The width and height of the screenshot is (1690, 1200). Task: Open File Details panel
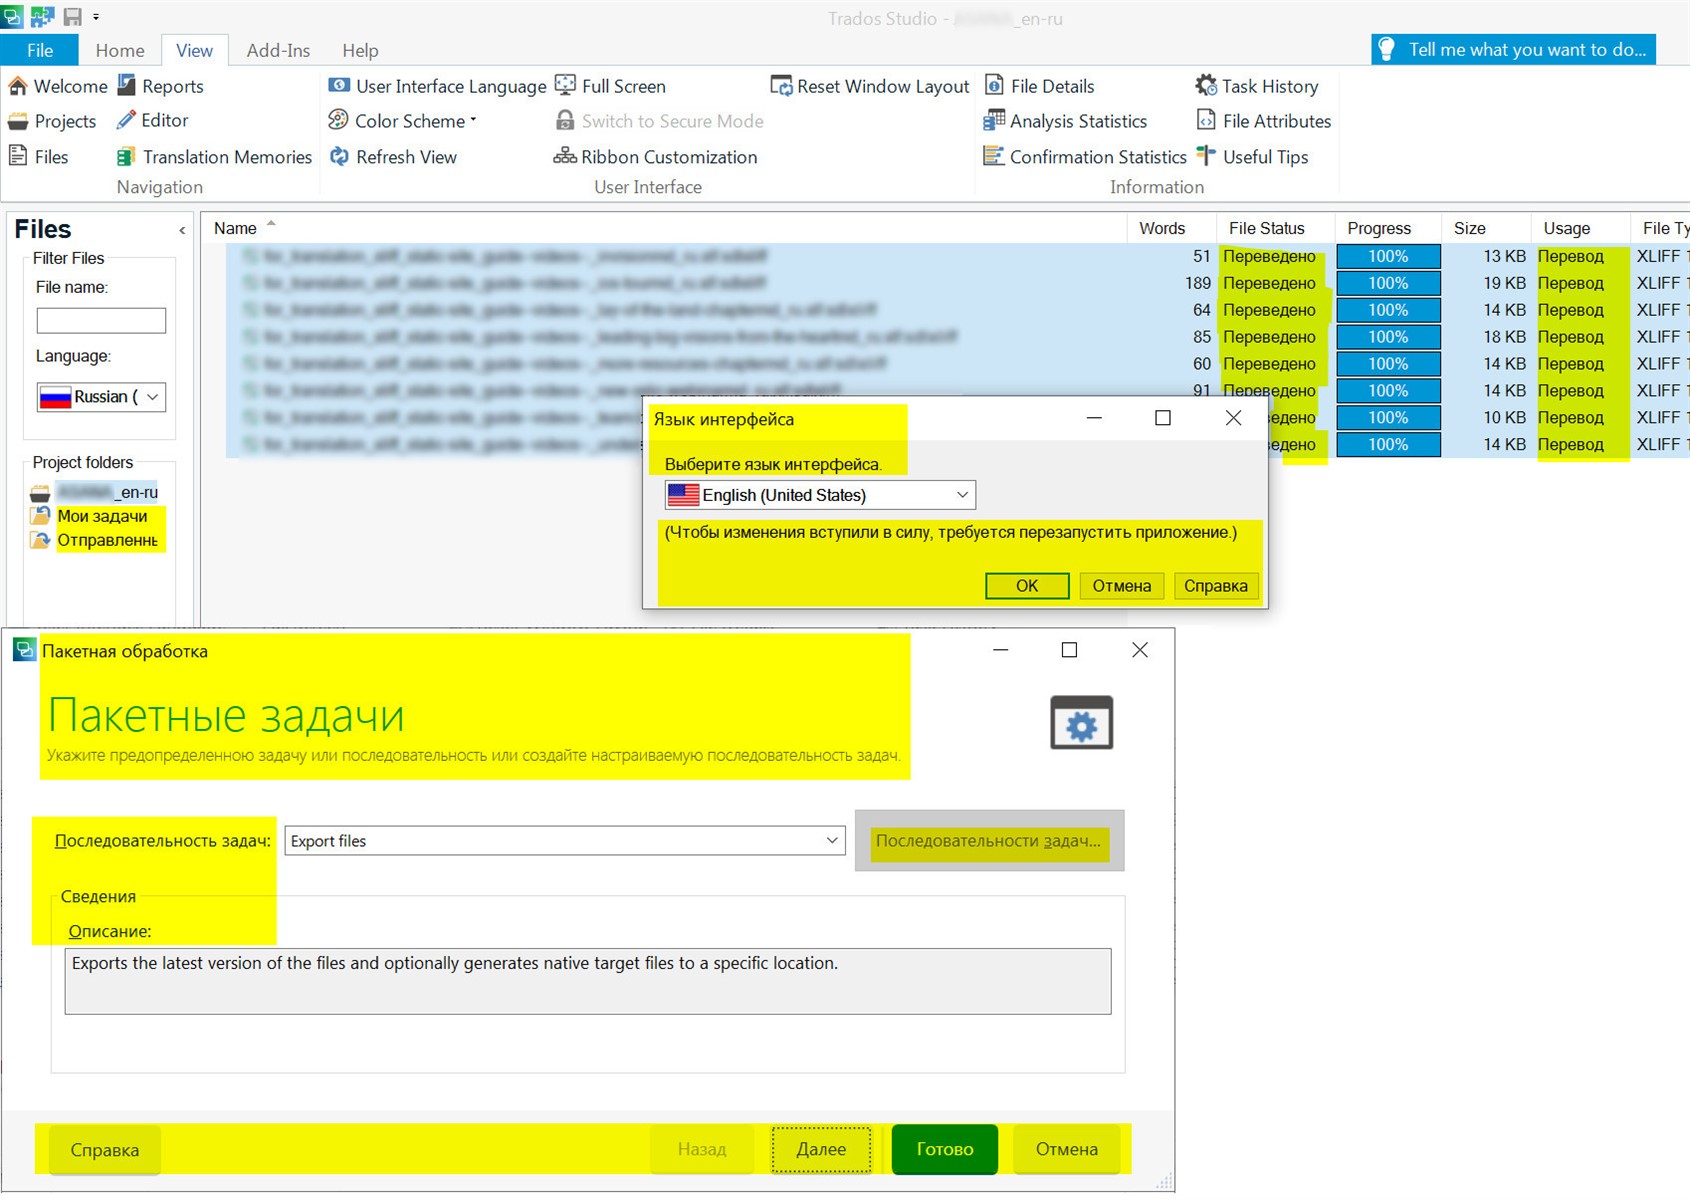click(1040, 86)
